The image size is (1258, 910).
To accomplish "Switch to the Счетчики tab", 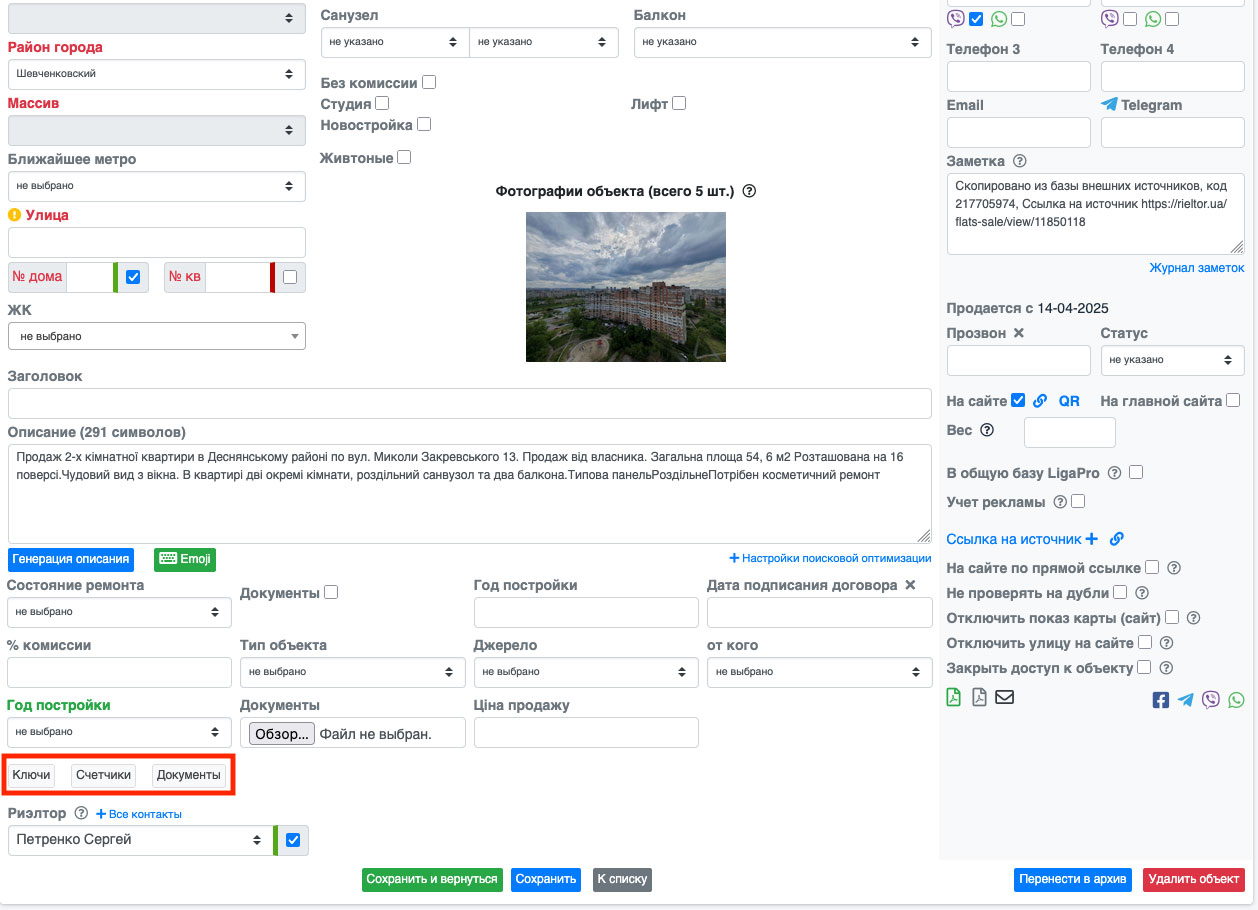I will pos(103,775).
